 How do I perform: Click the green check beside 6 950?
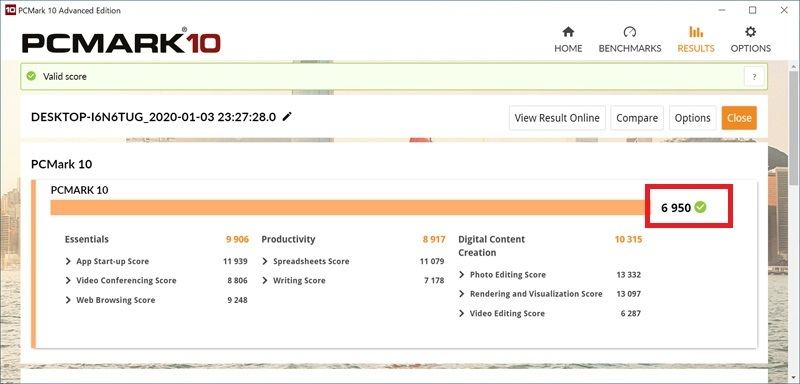[x=701, y=207]
